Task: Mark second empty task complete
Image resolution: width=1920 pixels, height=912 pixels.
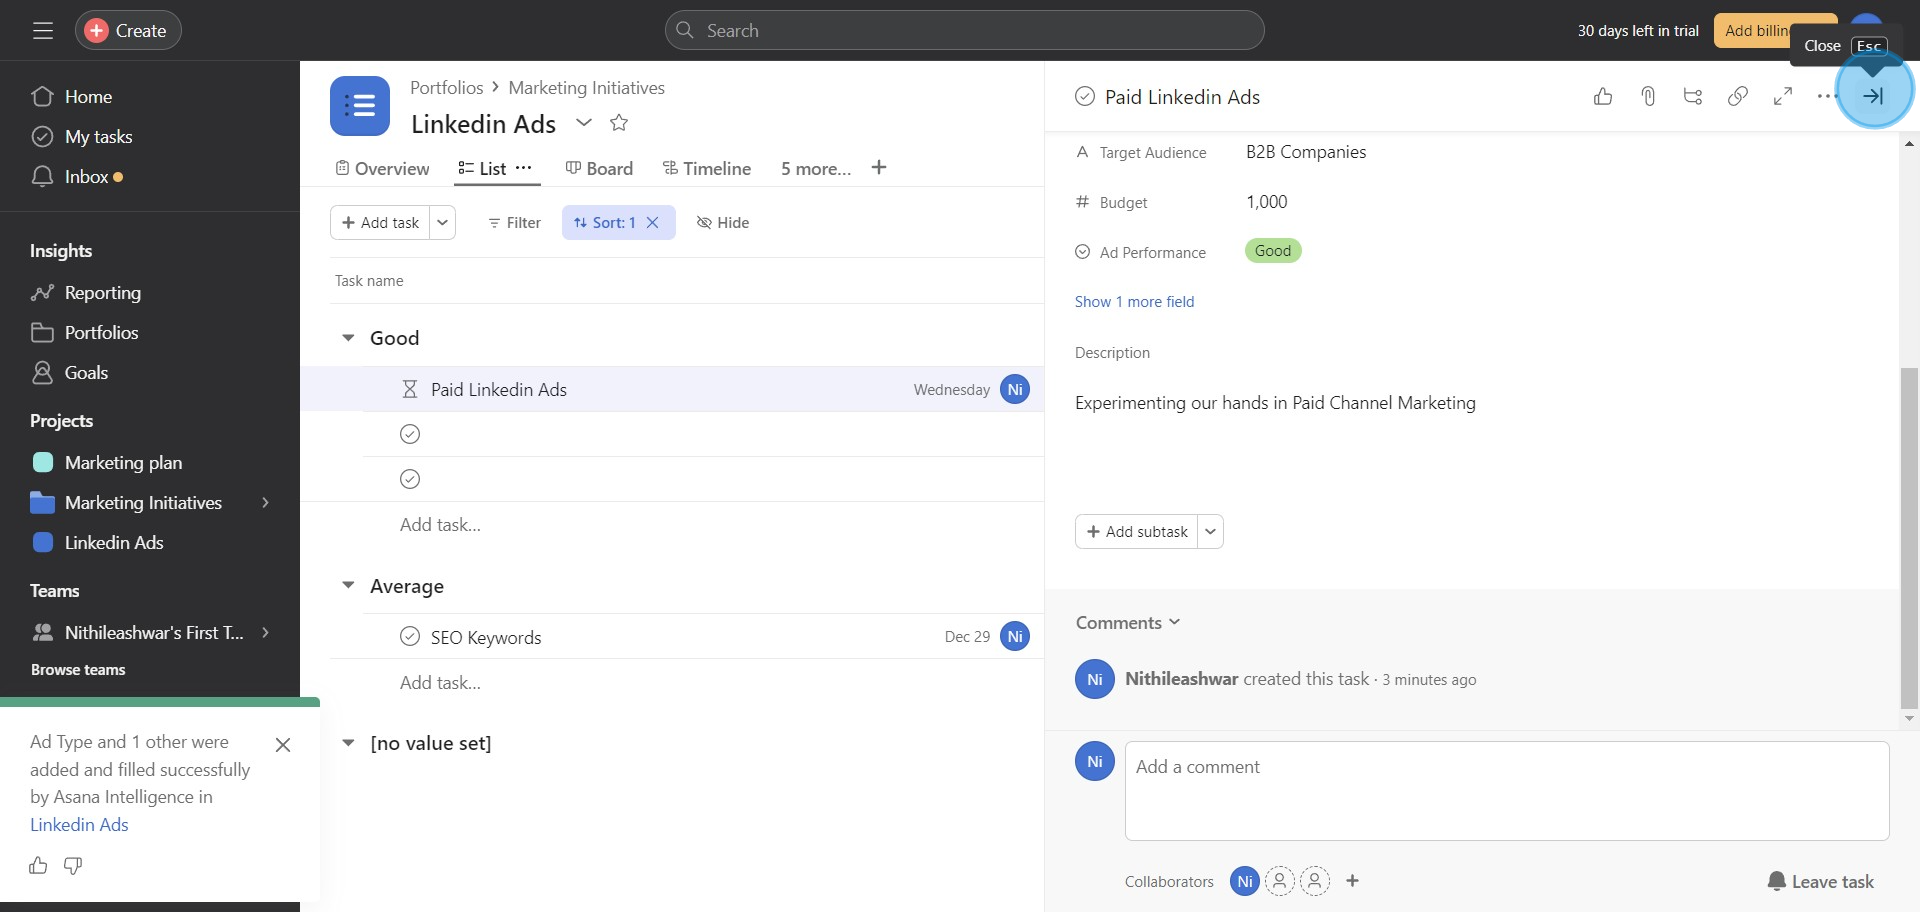Action: [x=410, y=479]
